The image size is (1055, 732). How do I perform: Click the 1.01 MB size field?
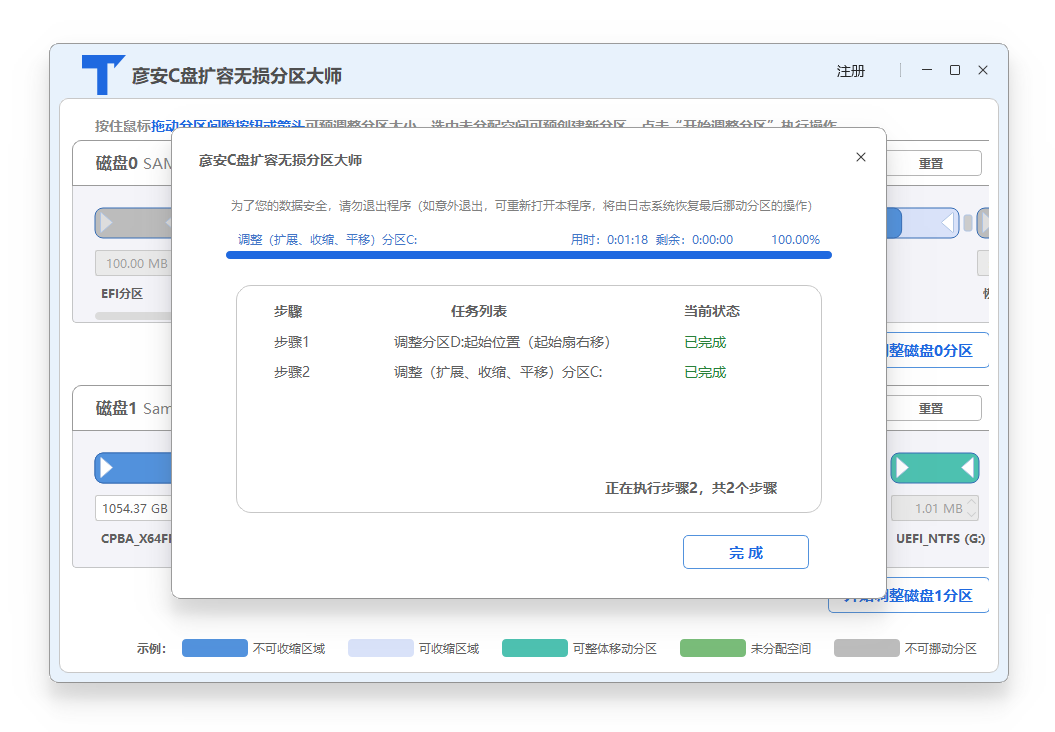coord(935,508)
